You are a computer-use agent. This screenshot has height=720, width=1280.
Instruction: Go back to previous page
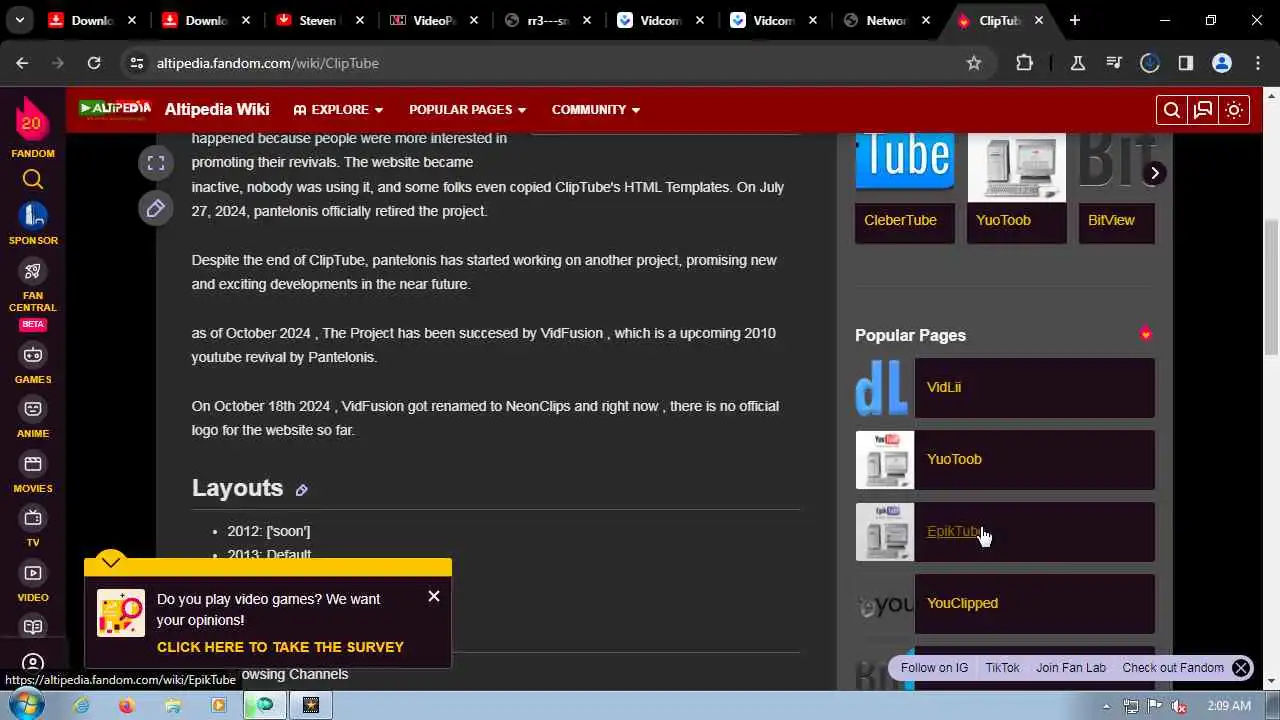click(22, 63)
